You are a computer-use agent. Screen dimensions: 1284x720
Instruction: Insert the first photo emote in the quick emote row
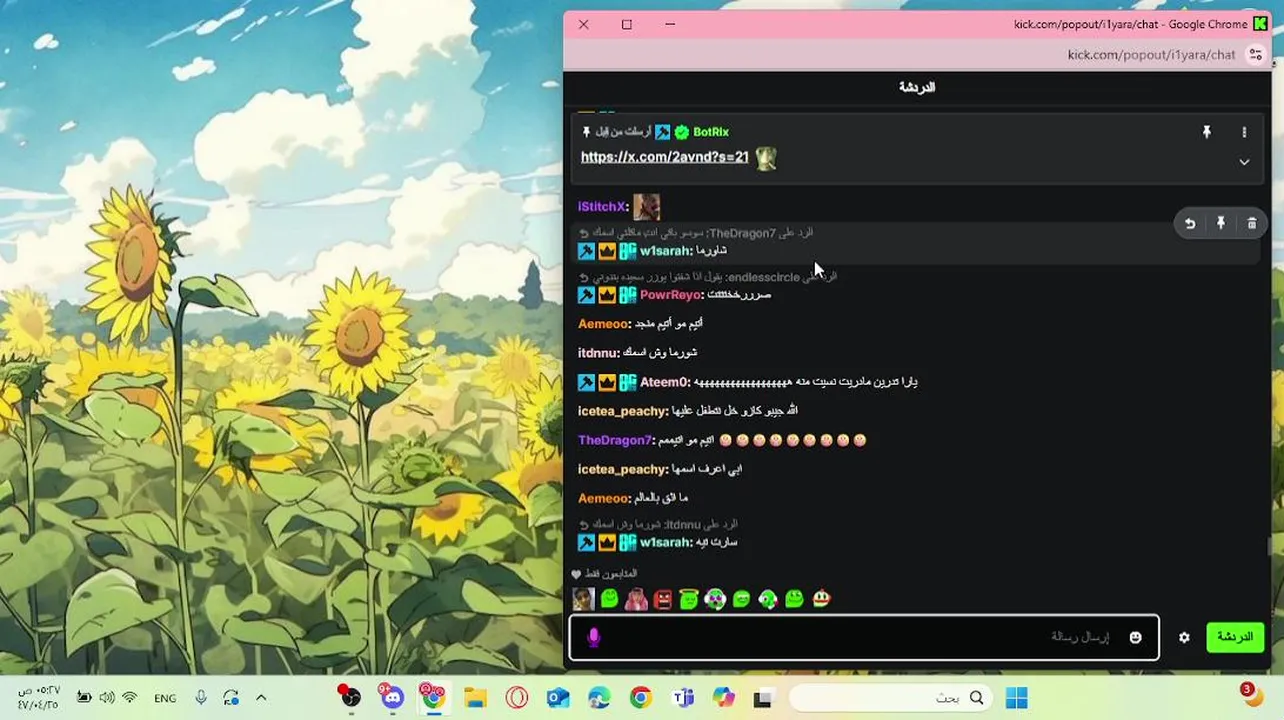coord(583,599)
